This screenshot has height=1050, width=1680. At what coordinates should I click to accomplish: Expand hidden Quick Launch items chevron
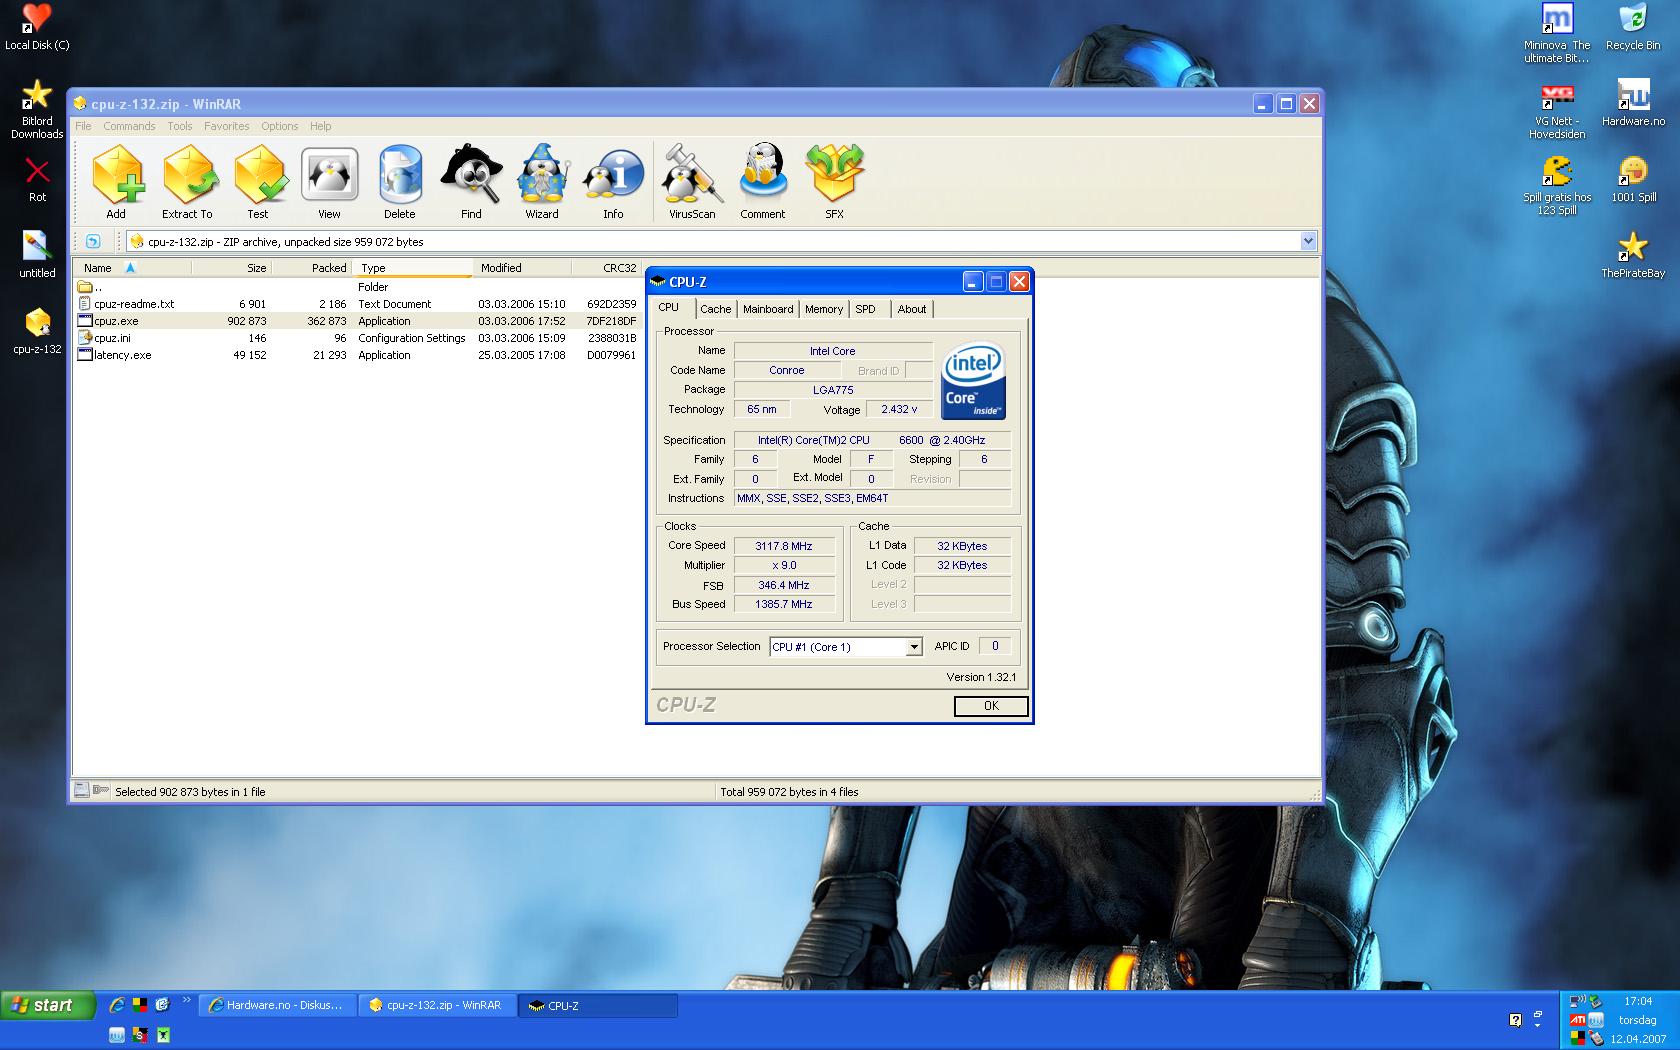coord(186,1000)
